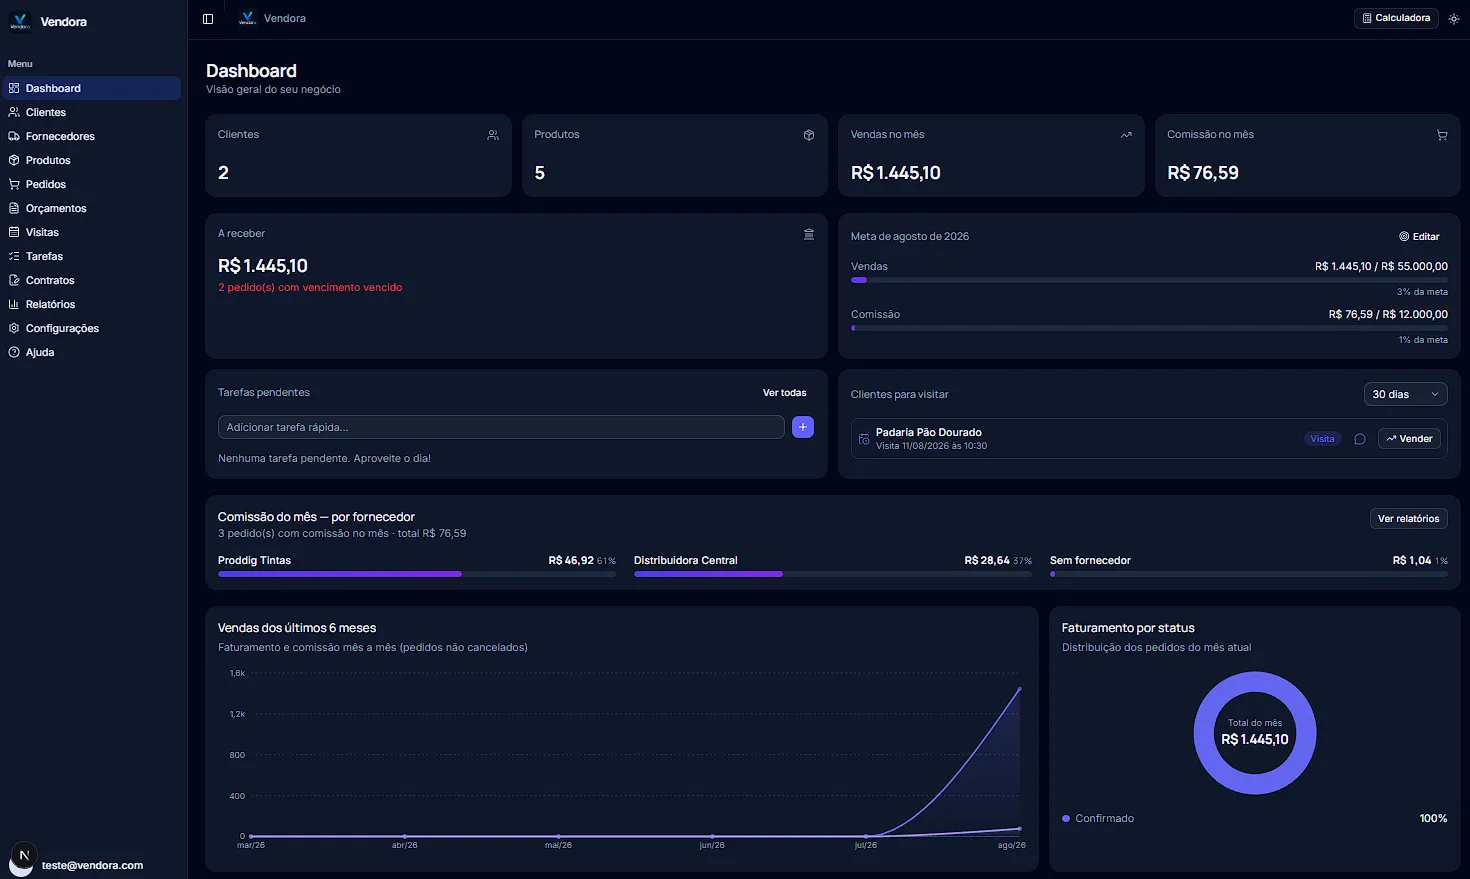Click the users icon on Clientes card

[493, 135]
